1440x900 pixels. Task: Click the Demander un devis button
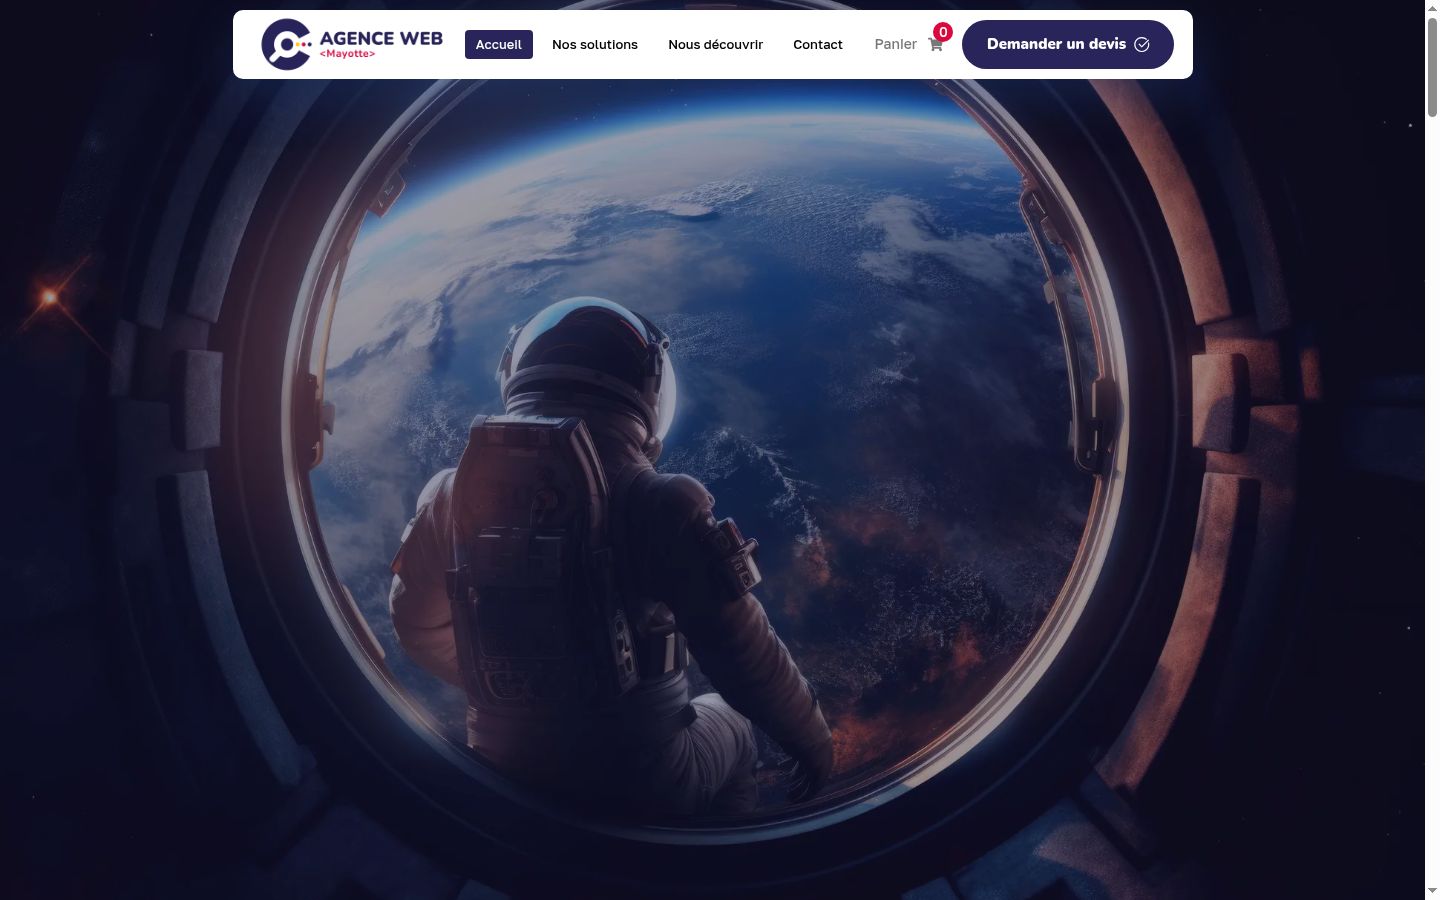[1068, 44]
